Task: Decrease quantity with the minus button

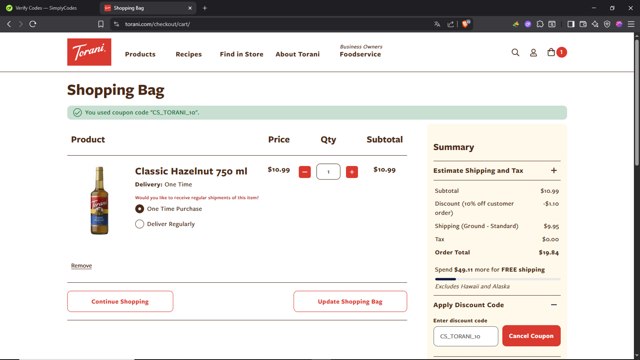Action: (304, 172)
